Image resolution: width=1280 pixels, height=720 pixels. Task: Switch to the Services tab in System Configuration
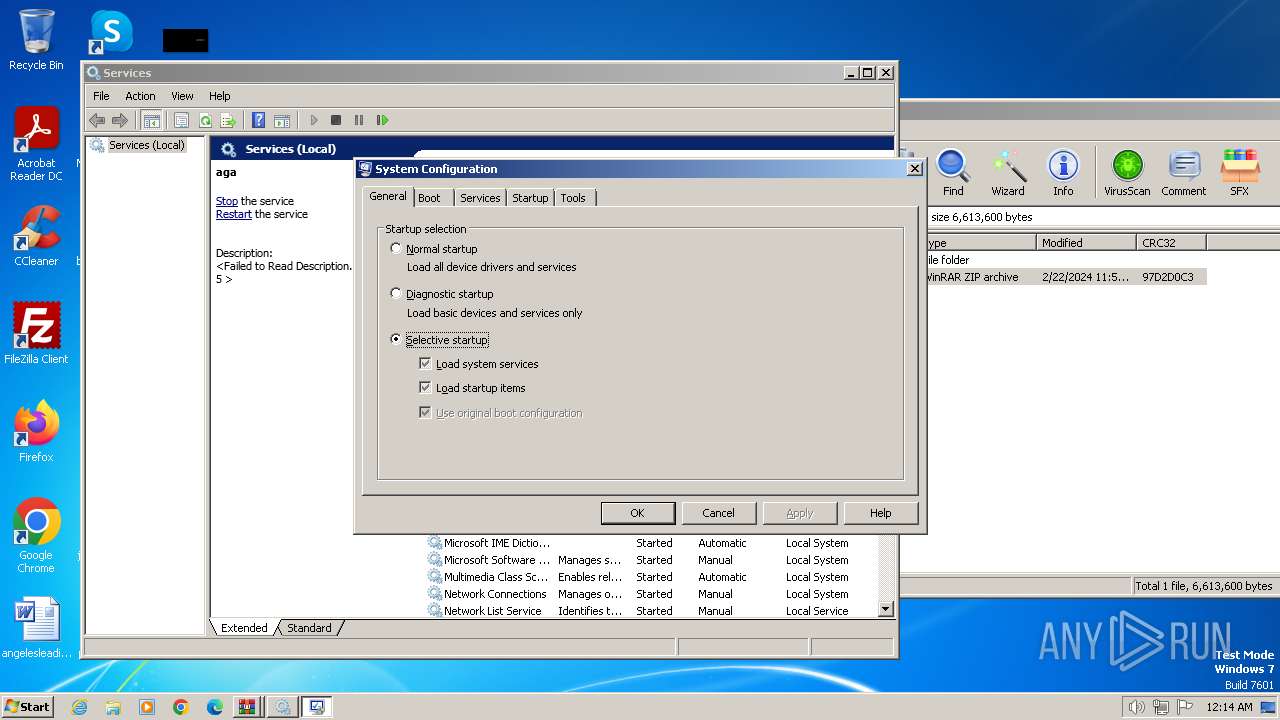pos(480,198)
